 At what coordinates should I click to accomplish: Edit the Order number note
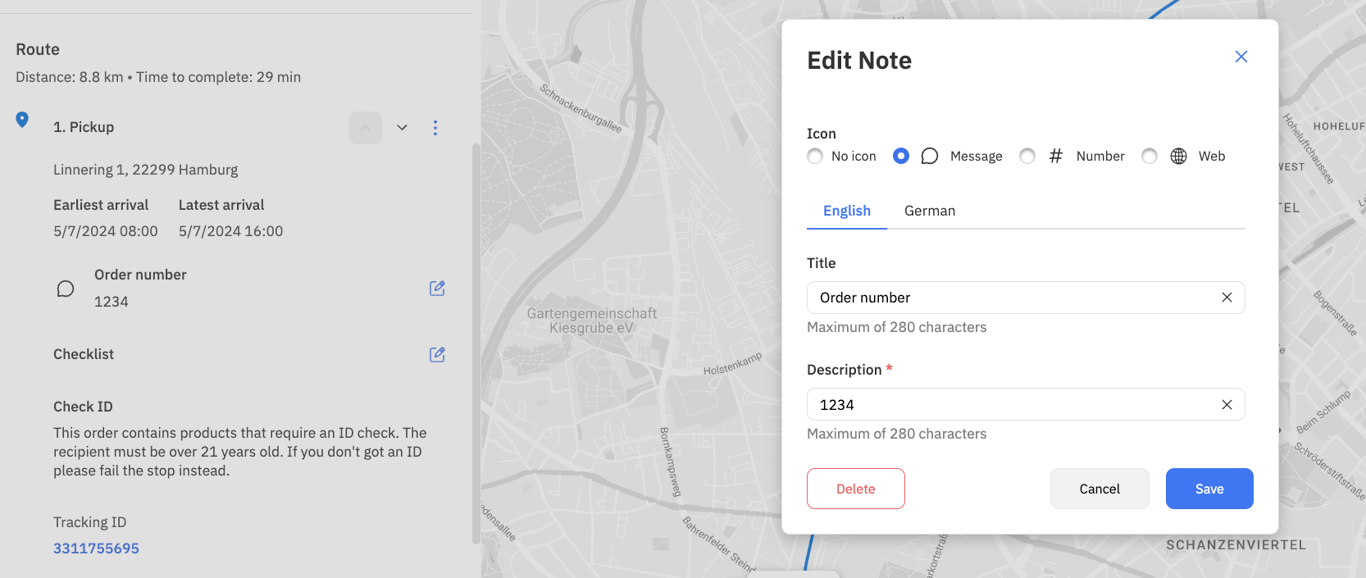point(437,288)
